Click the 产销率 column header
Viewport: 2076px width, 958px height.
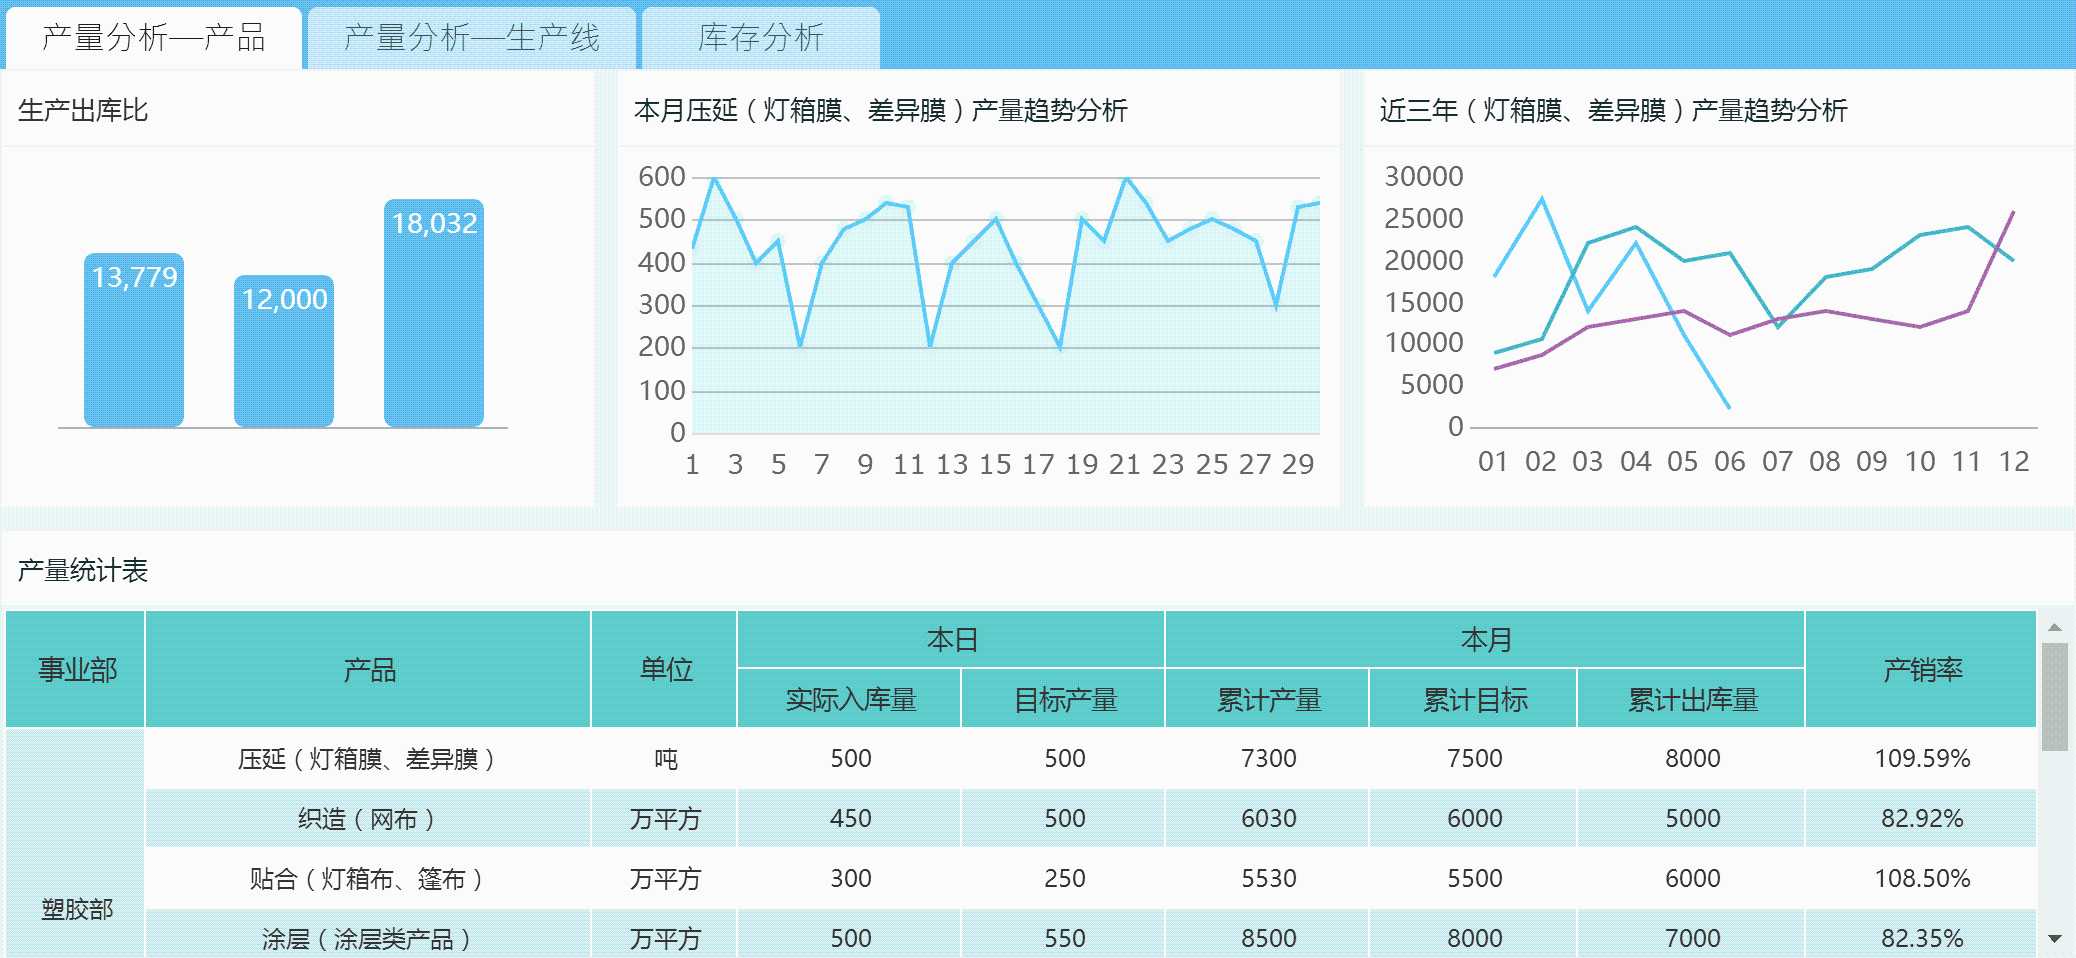[1921, 669]
